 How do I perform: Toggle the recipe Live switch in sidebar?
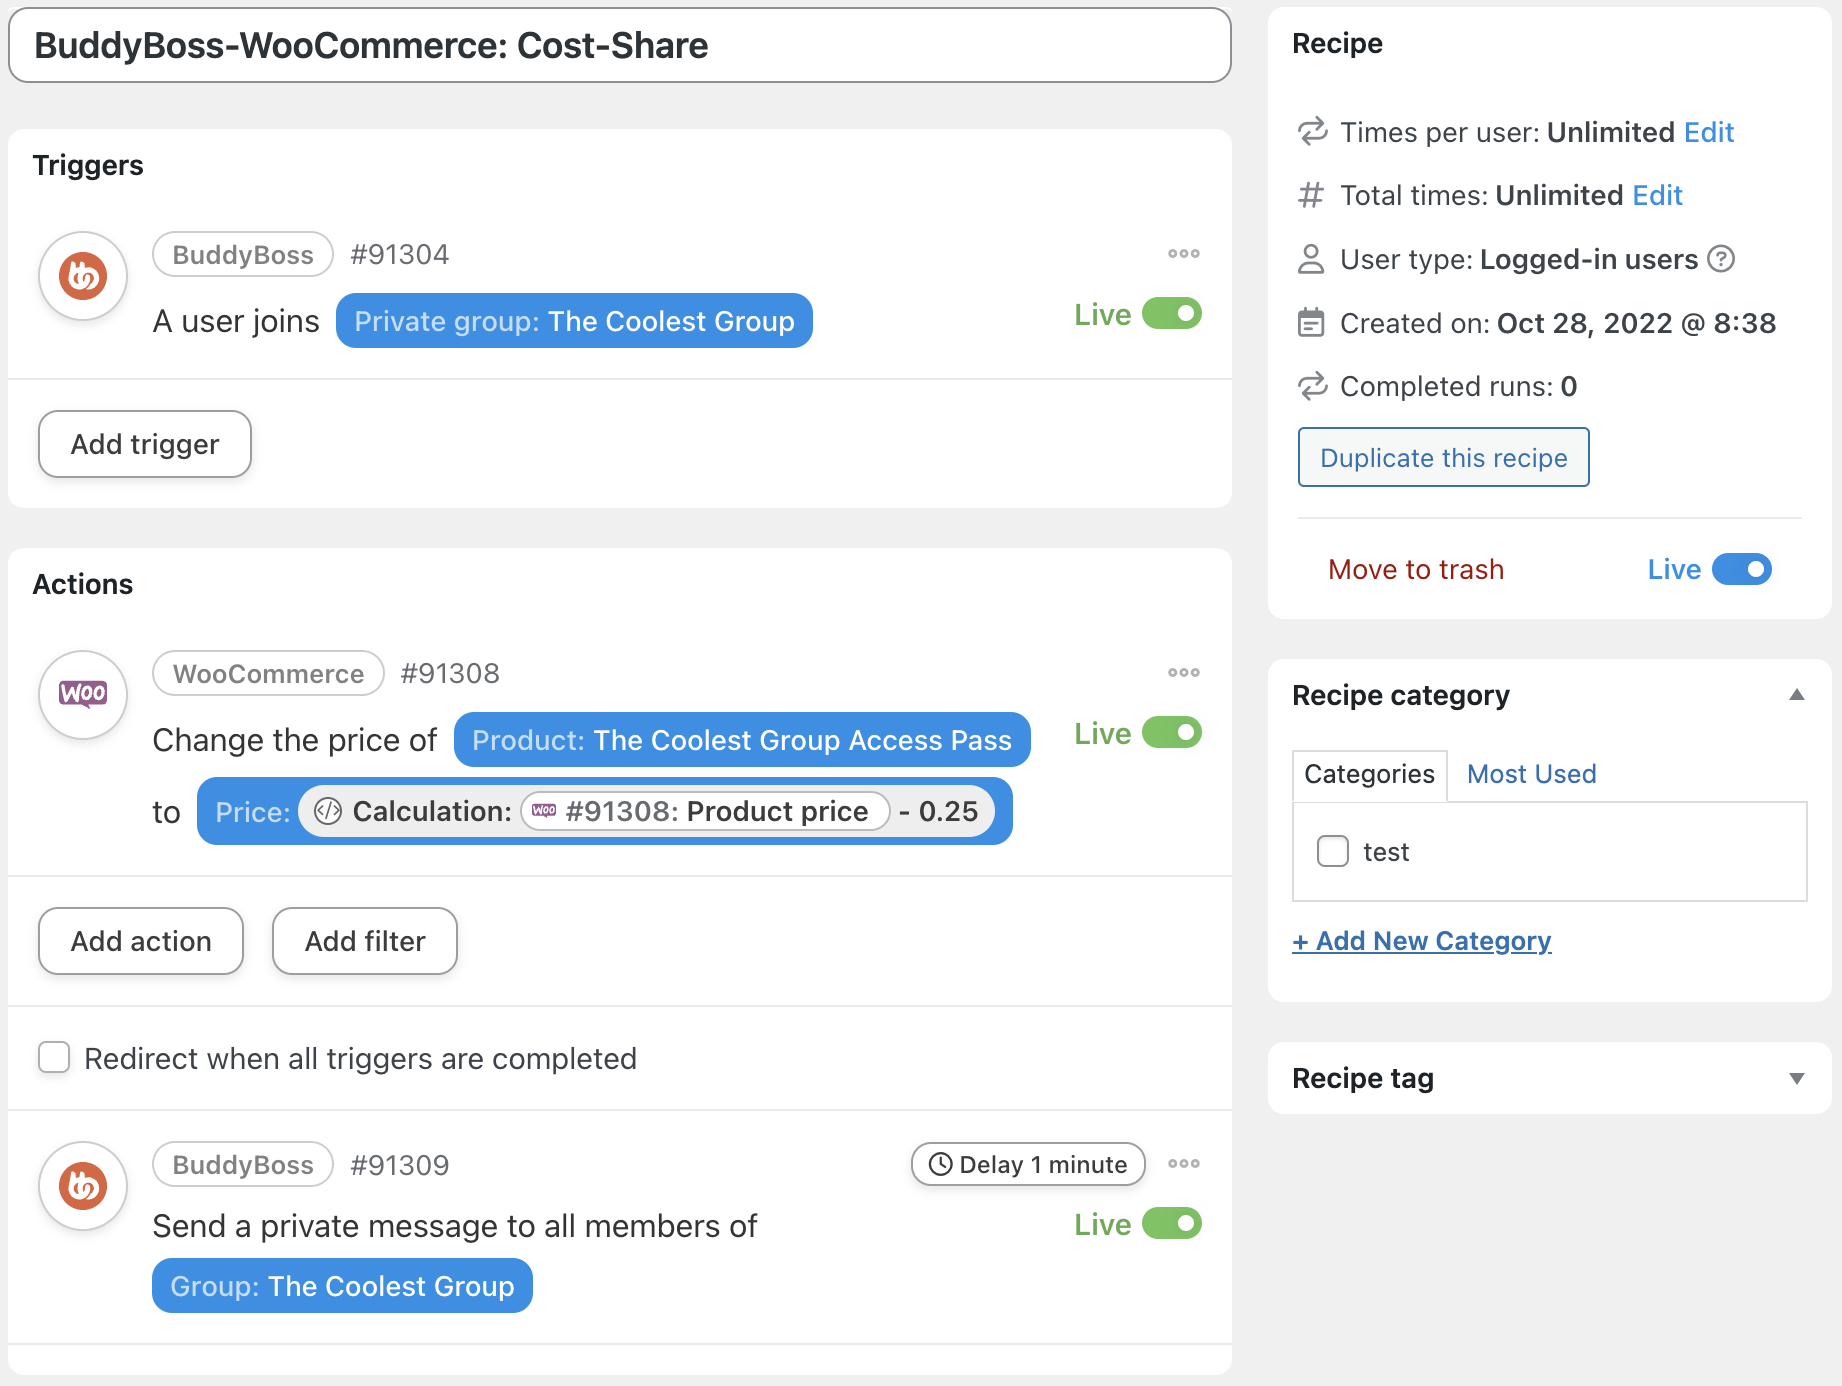pos(1742,569)
